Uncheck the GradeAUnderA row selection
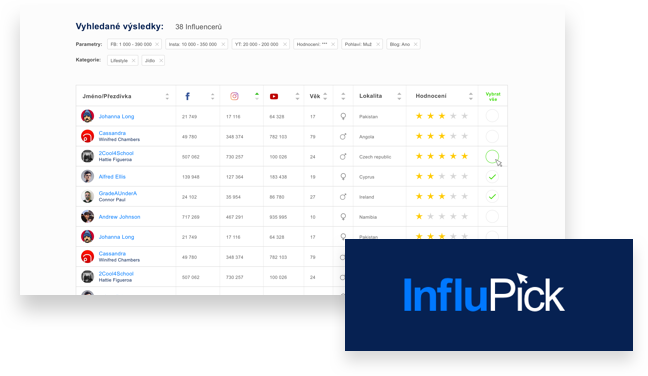 (492, 196)
